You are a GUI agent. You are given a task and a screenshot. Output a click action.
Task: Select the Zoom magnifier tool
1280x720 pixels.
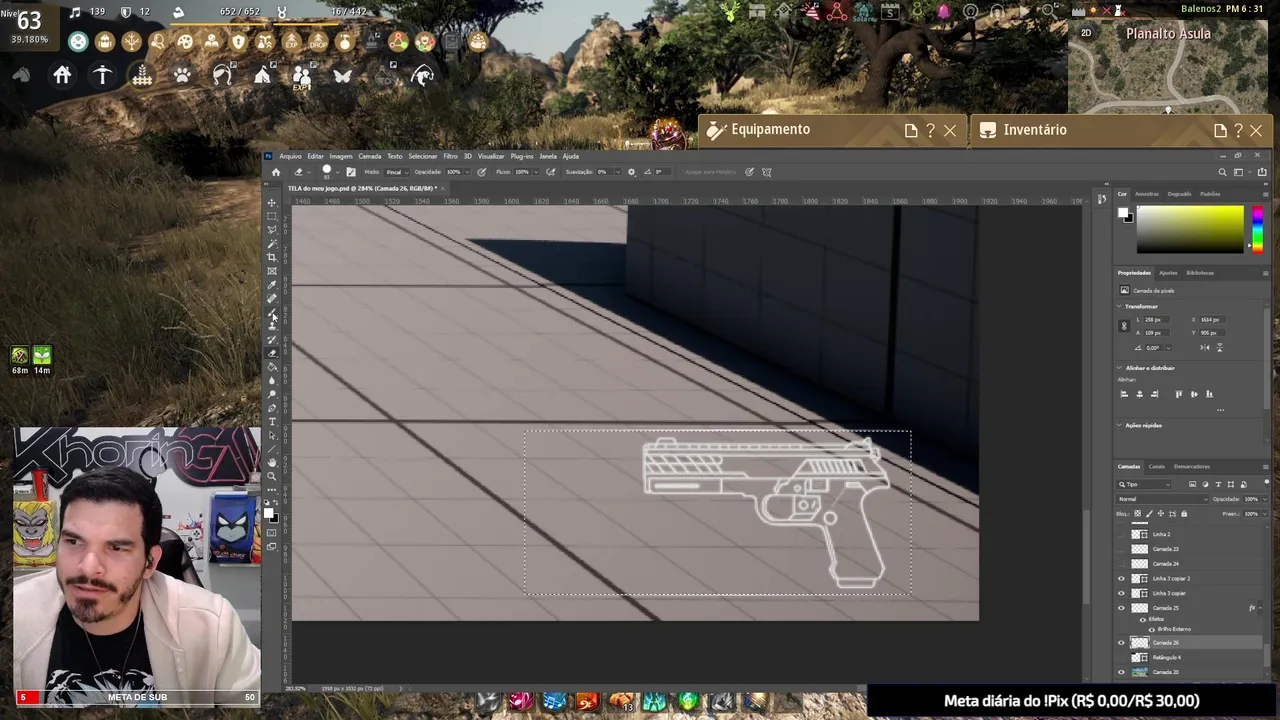[272, 477]
